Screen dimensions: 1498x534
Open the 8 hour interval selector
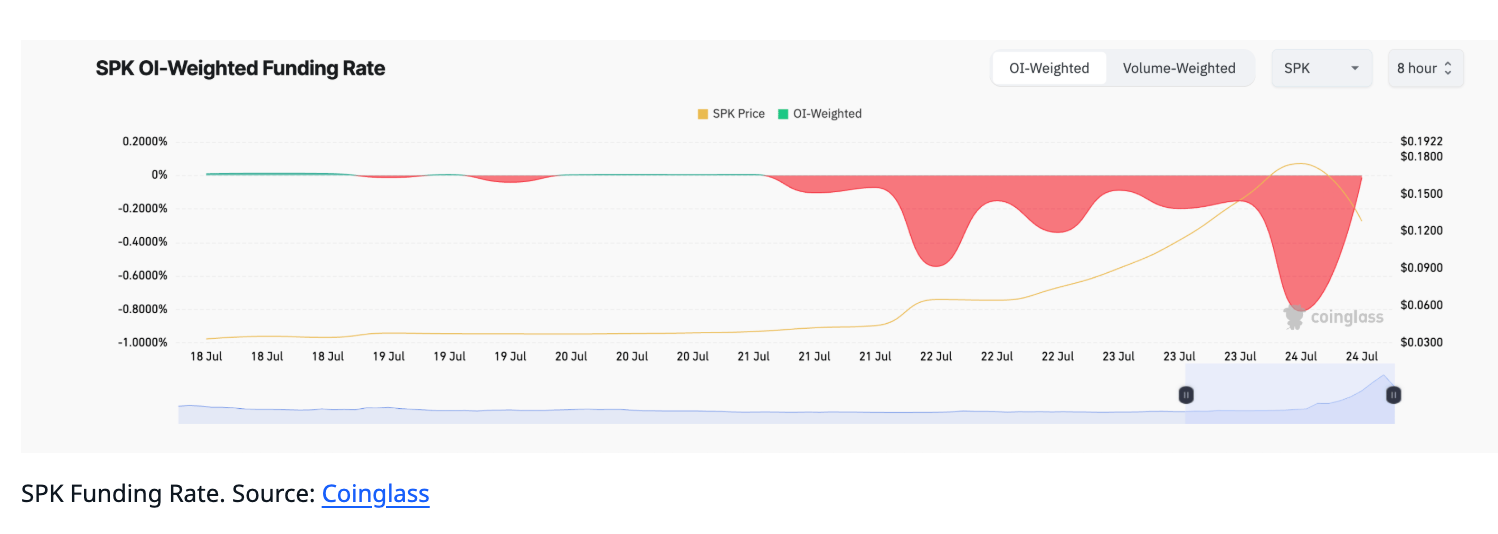[x=1424, y=69]
